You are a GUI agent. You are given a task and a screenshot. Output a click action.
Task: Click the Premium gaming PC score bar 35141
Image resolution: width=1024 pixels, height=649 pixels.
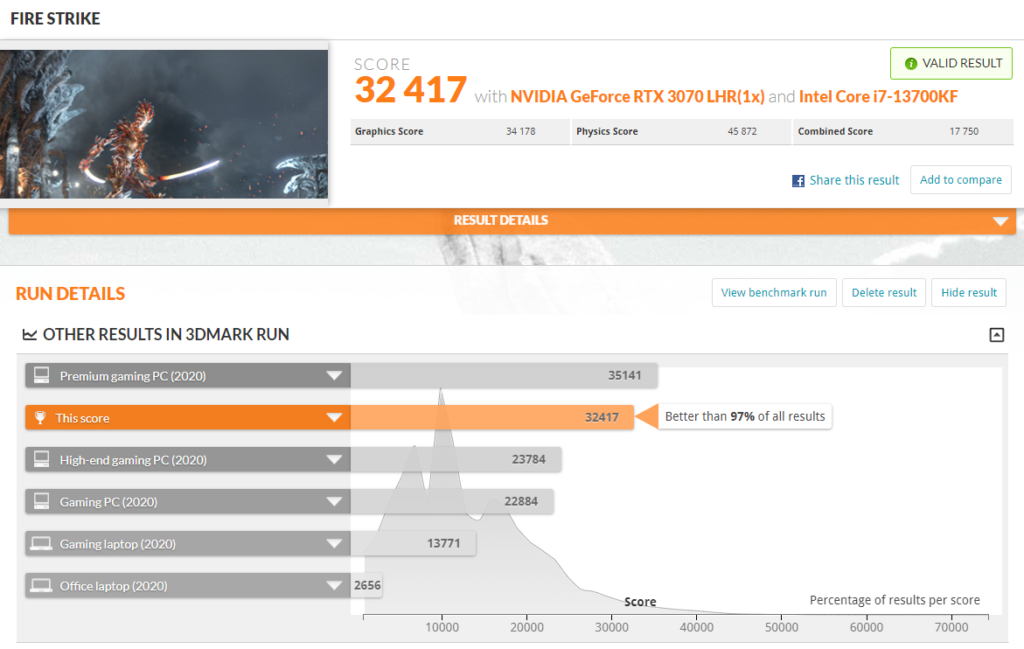point(504,375)
